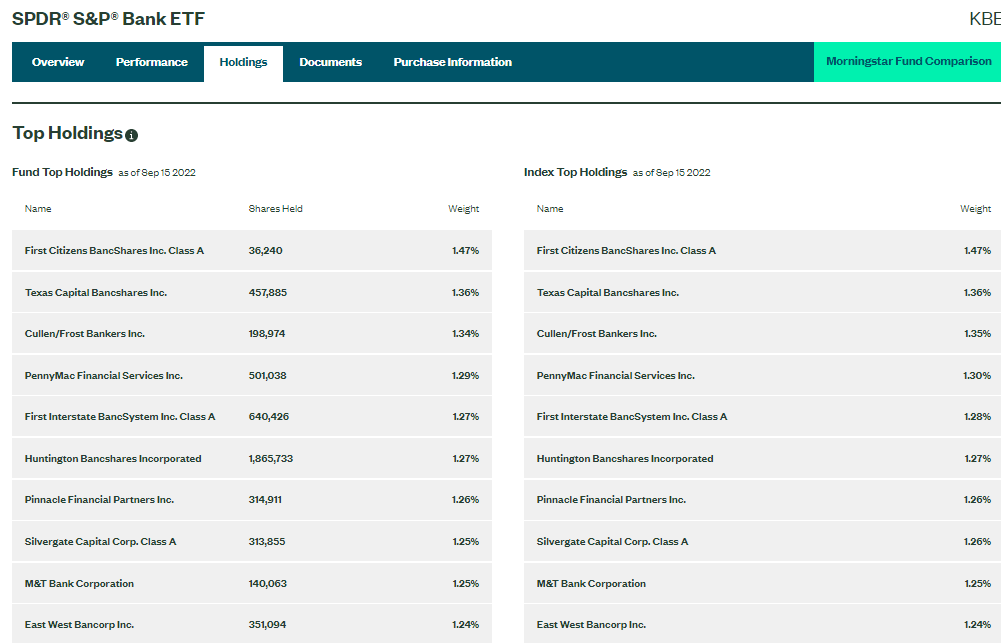Click fund weight 1.29% for PennyMac

tap(465, 375)
